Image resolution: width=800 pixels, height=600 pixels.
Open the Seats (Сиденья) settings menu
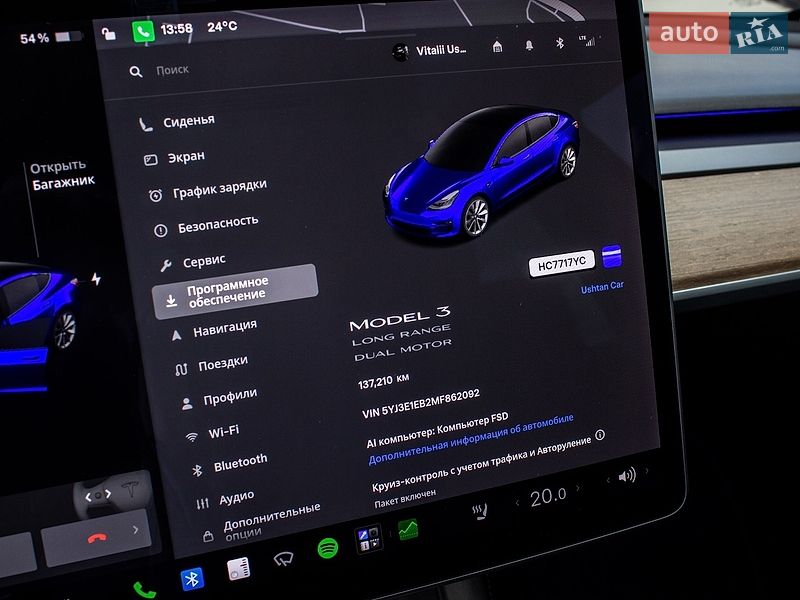pos(177,122)
